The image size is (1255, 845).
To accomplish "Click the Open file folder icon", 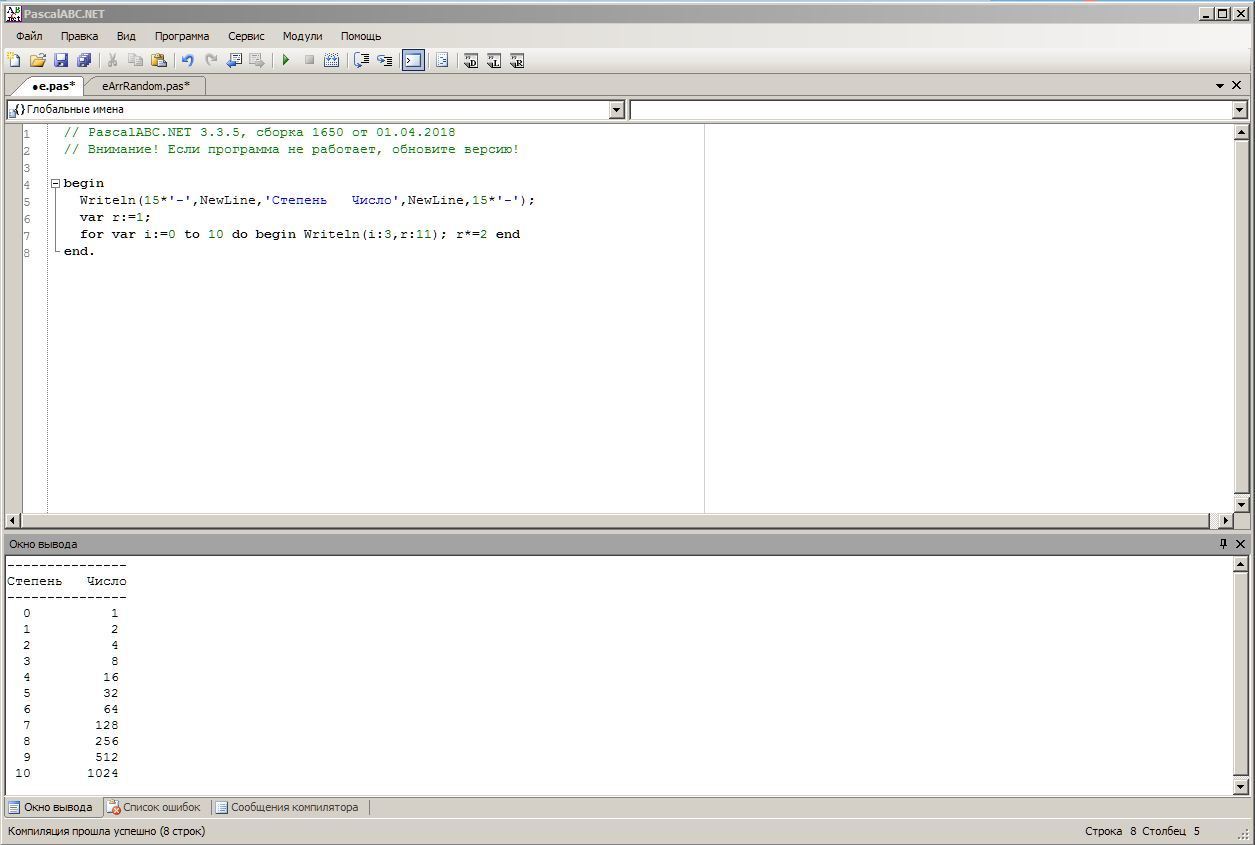I will point(37,61).
